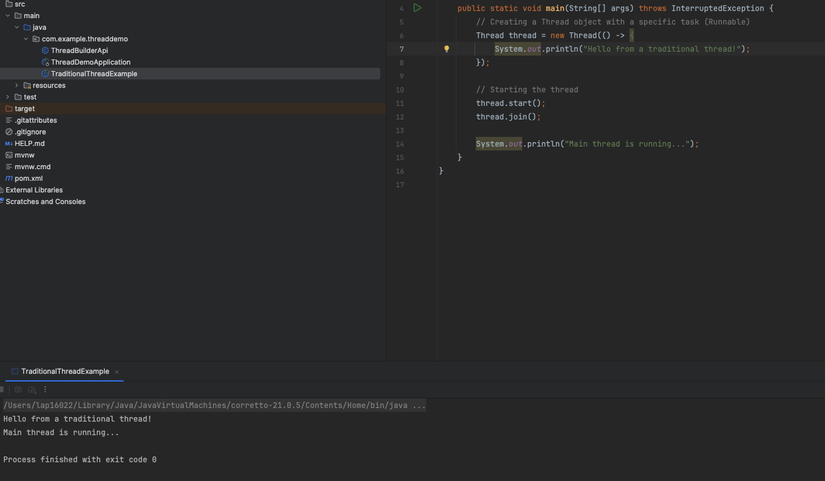
Task: Click the mvnw.cmd file icon
Action: [x=9, y=167]
